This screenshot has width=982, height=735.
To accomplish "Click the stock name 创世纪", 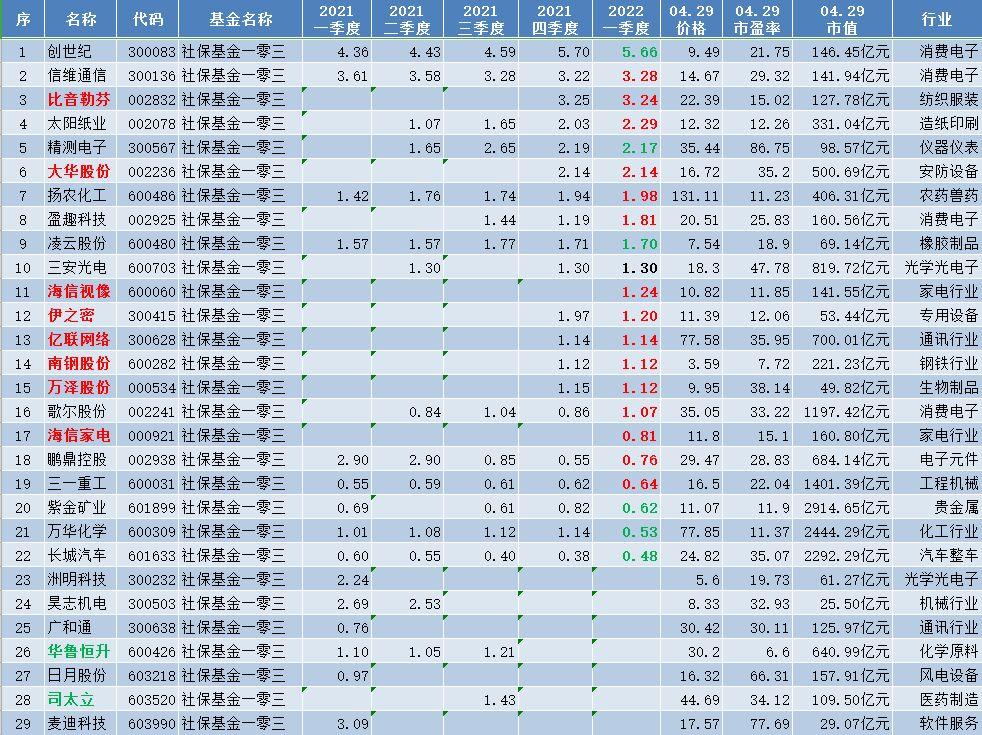I will coord(70,51).
